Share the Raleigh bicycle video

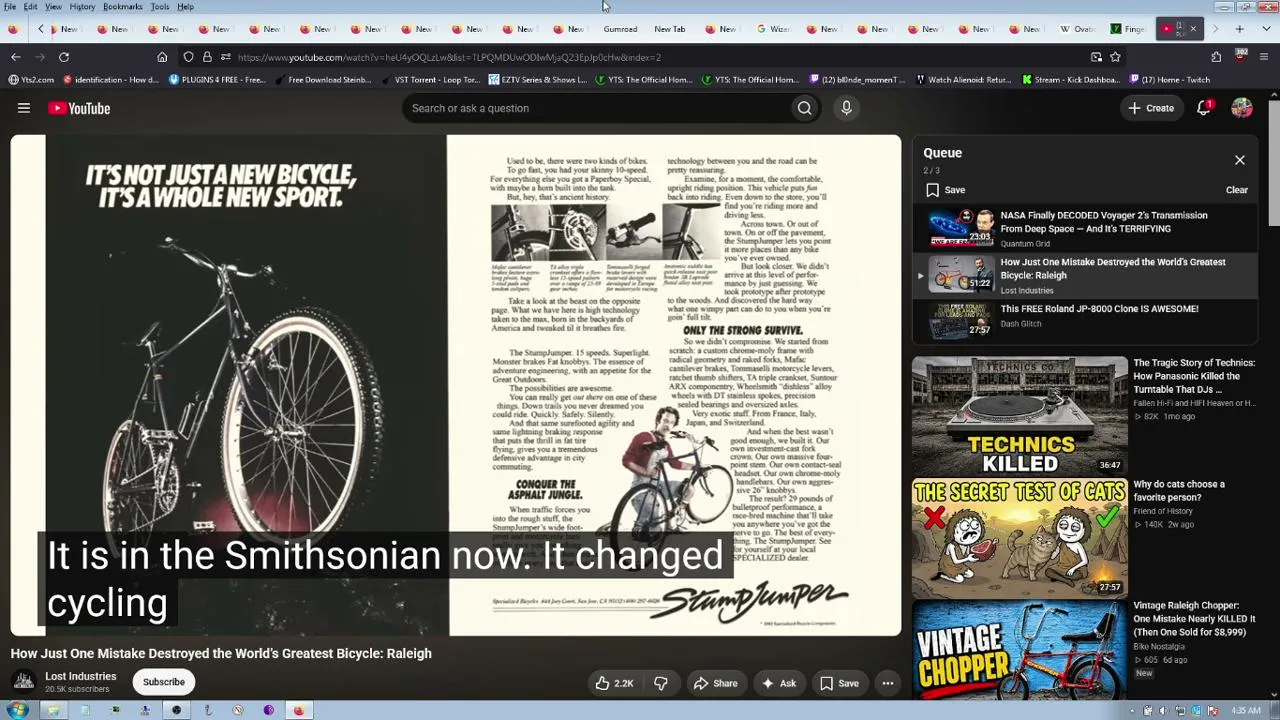[715, 683]
